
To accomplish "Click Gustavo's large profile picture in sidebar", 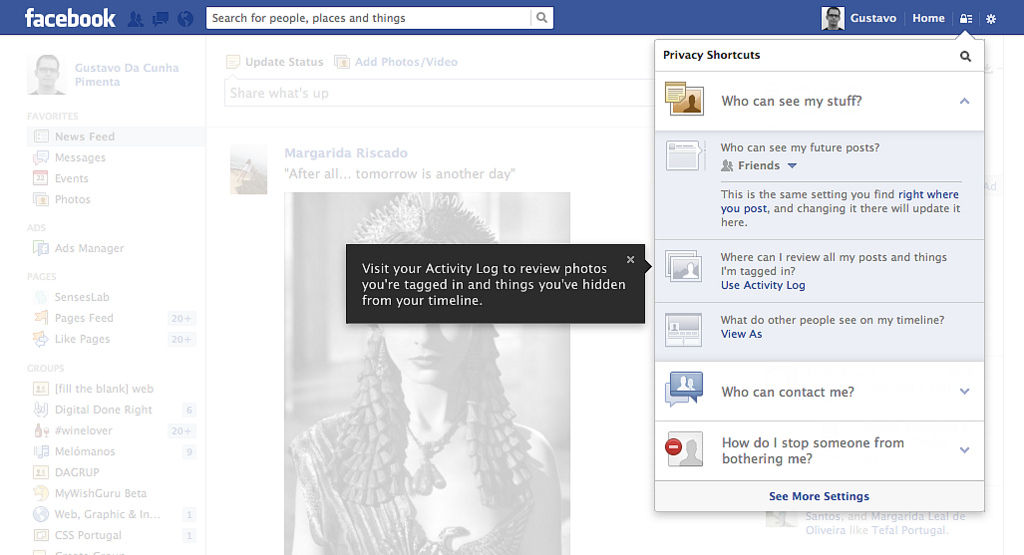I will 46,74.
